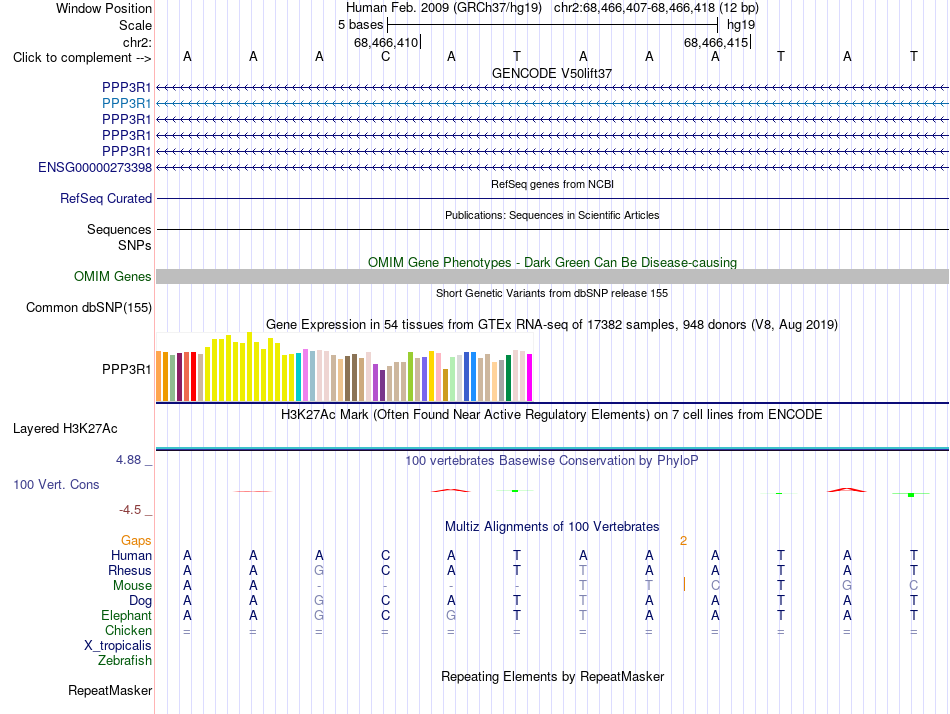Click the gray OMIM Genes bar
Image resolution: width=950 pixels, height=714 pixels.
(x=552, y=276)
